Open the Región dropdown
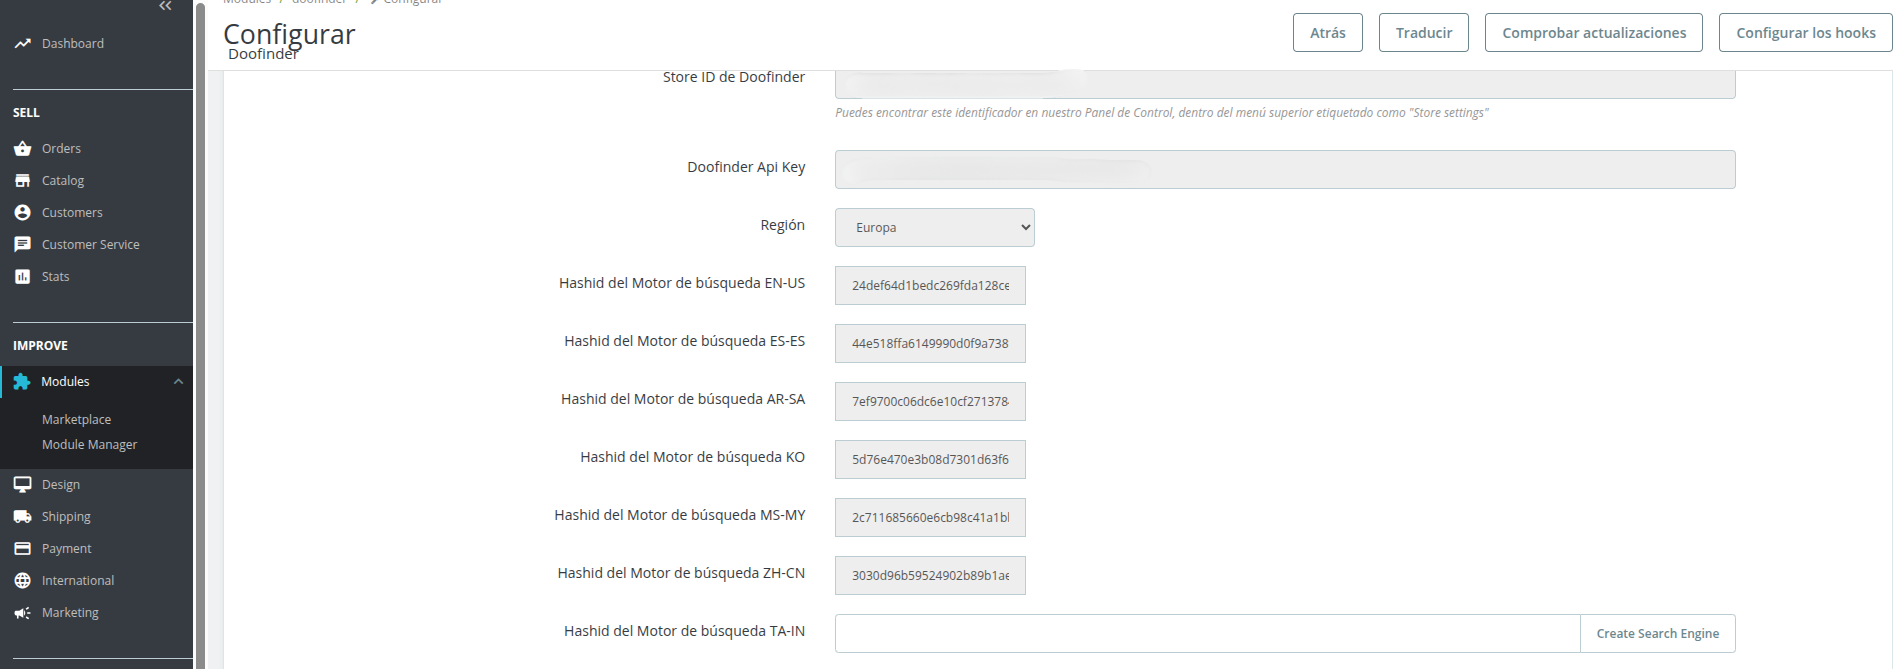The width and height of the screenshot is (1893, 669). click(x=934, y=228)
